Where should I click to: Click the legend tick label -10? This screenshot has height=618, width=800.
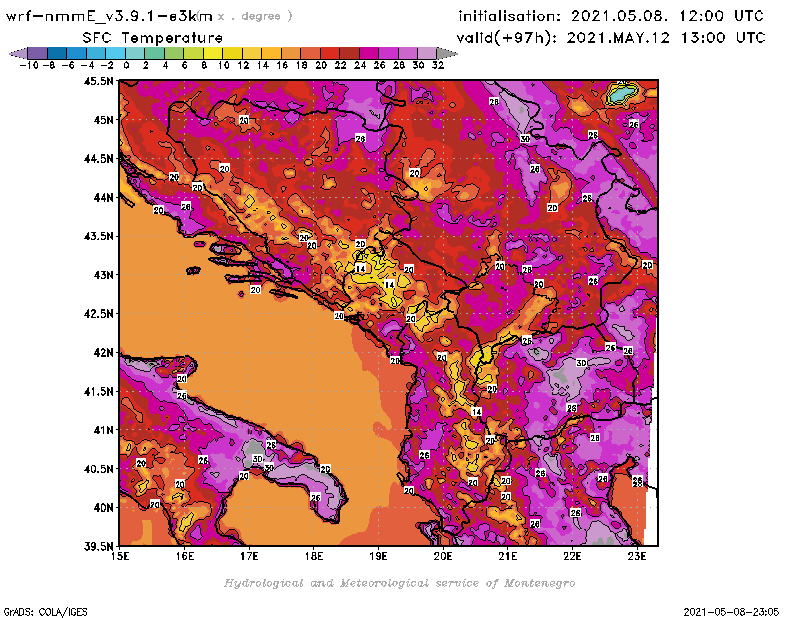29,65
